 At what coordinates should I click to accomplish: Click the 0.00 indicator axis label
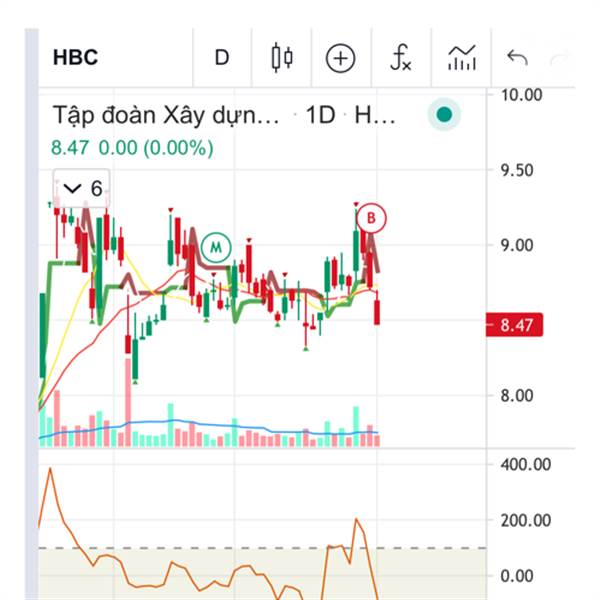pos(517,576)
